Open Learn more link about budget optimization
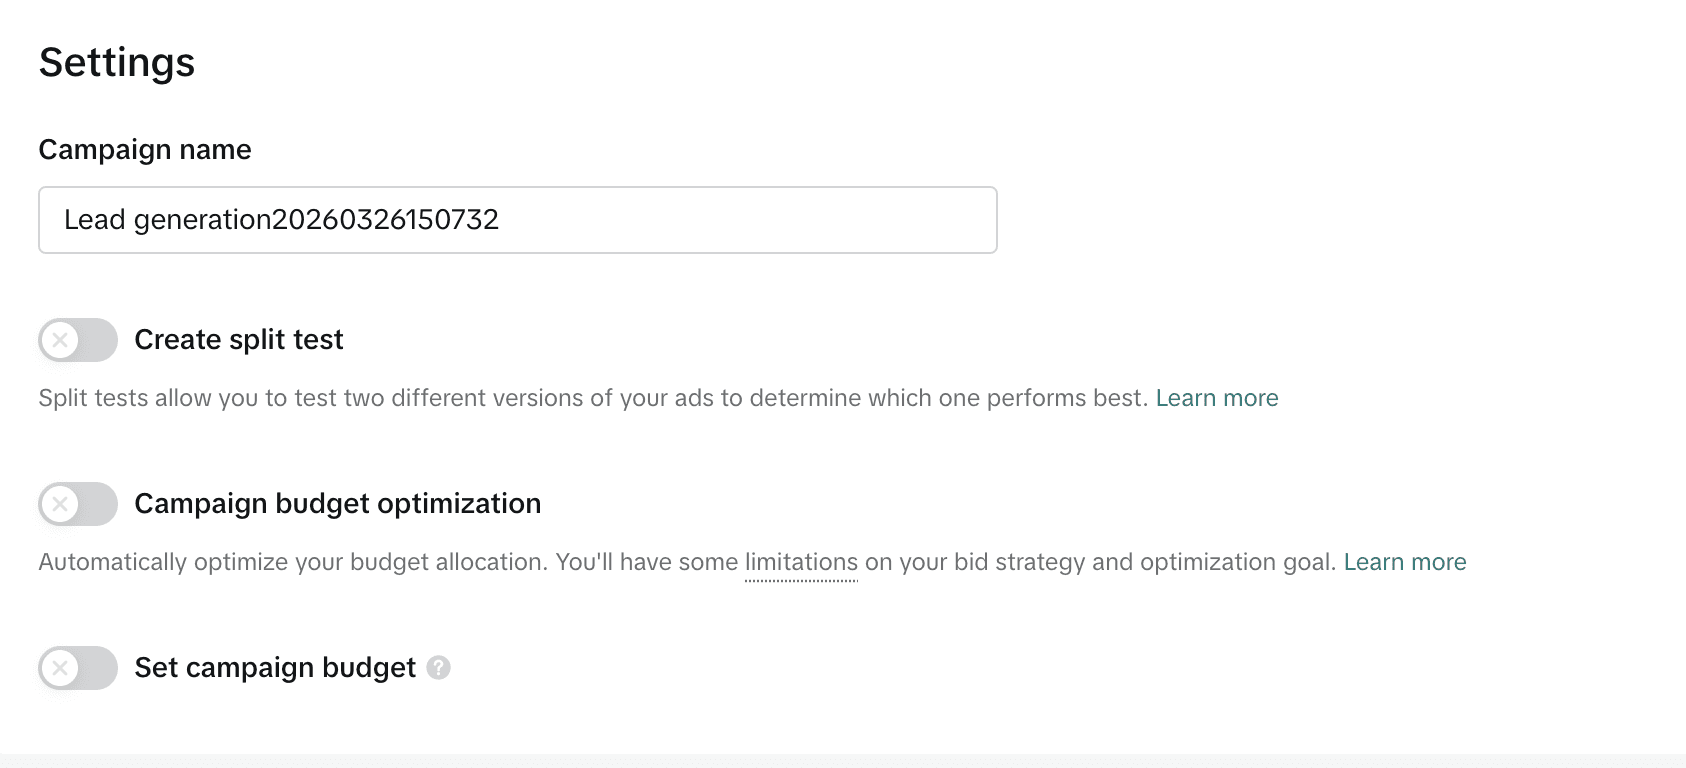This screenshot has height=768, width=1686. (1404, 562)
